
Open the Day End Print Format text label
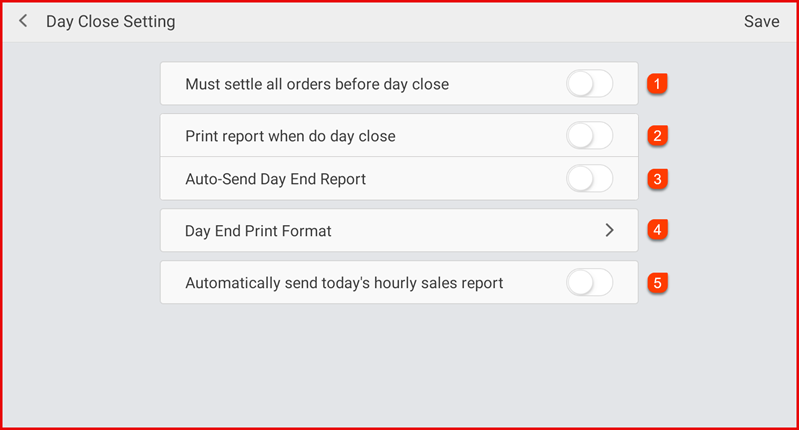pos(258,231)
